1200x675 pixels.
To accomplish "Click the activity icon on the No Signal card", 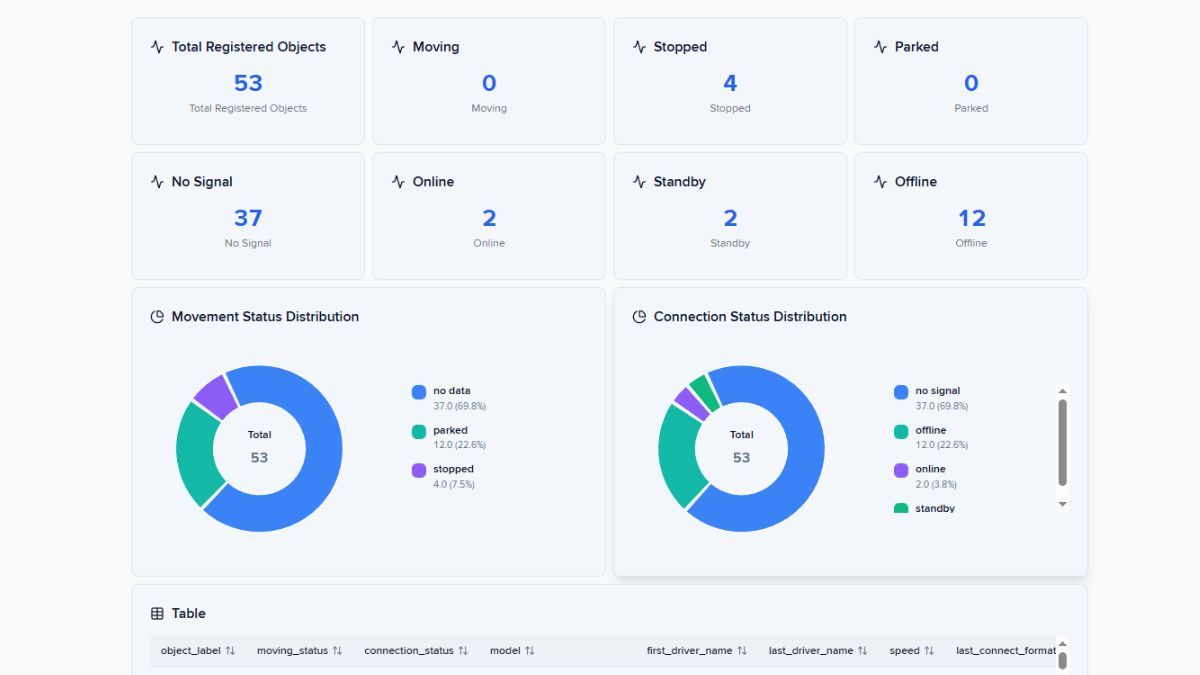I will click(158, 181).
